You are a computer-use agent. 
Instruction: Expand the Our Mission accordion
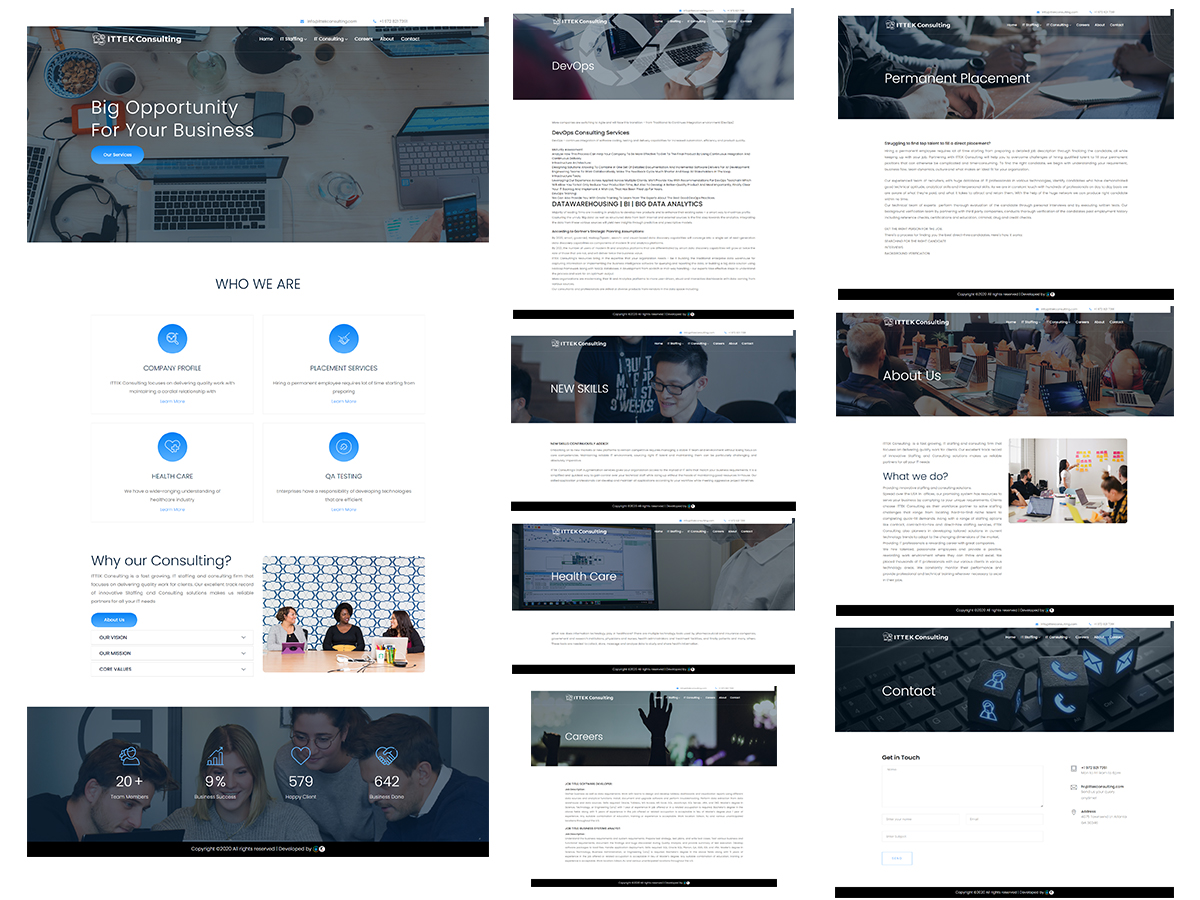click(171, 653)
